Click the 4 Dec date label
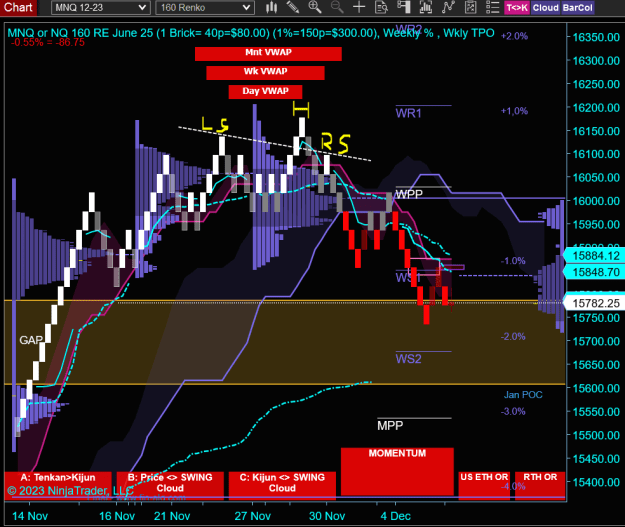 (395, 516)
